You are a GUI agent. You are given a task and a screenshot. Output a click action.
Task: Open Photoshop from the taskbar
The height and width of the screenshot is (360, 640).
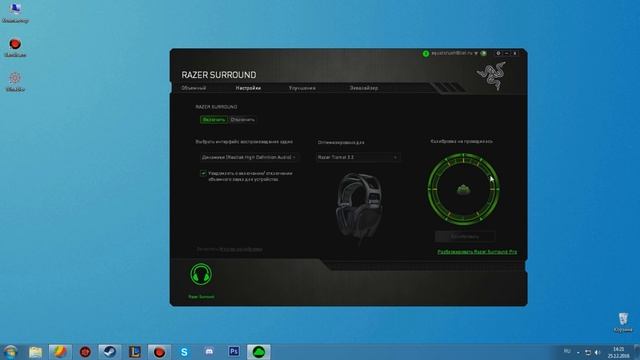pyautogui.click(x=233, y=351)
